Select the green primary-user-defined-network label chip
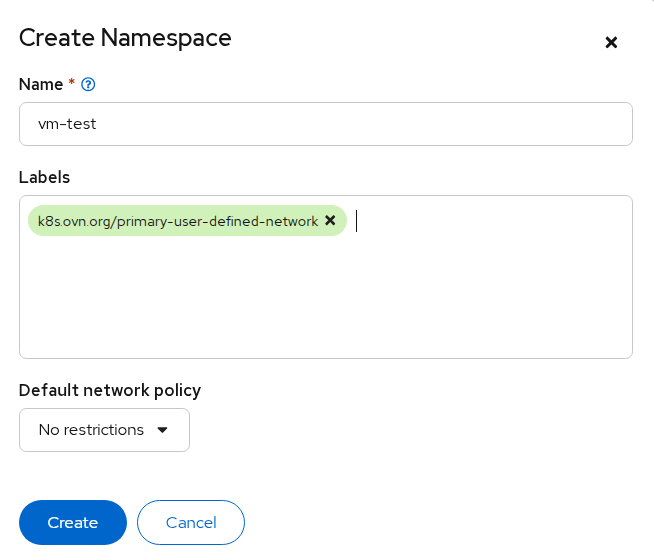The height and width of the screenshot is (560, 654). tap(177, 221)
